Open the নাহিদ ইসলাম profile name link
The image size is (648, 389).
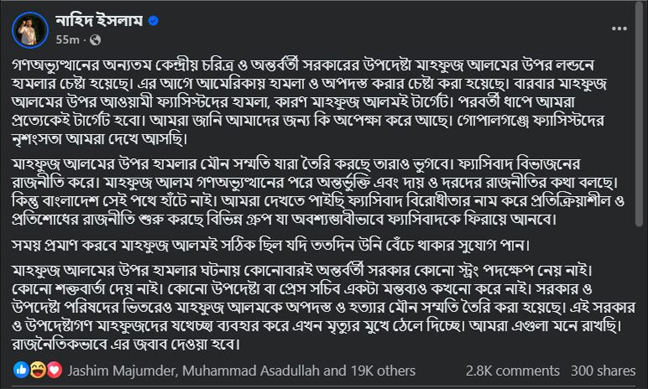[99, 20]
